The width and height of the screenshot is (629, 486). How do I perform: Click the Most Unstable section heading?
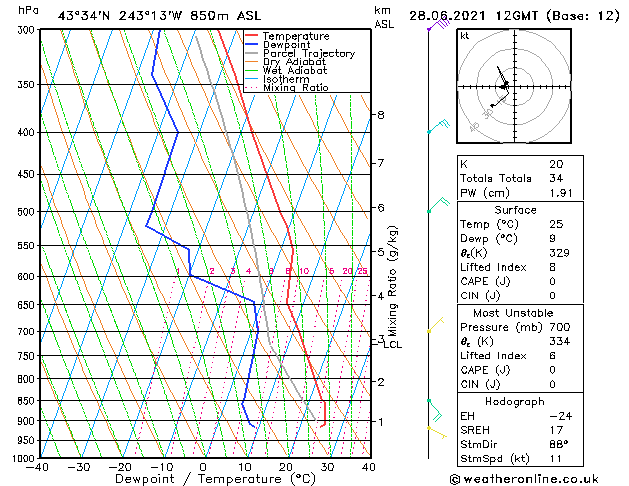[x=513, y=313]
